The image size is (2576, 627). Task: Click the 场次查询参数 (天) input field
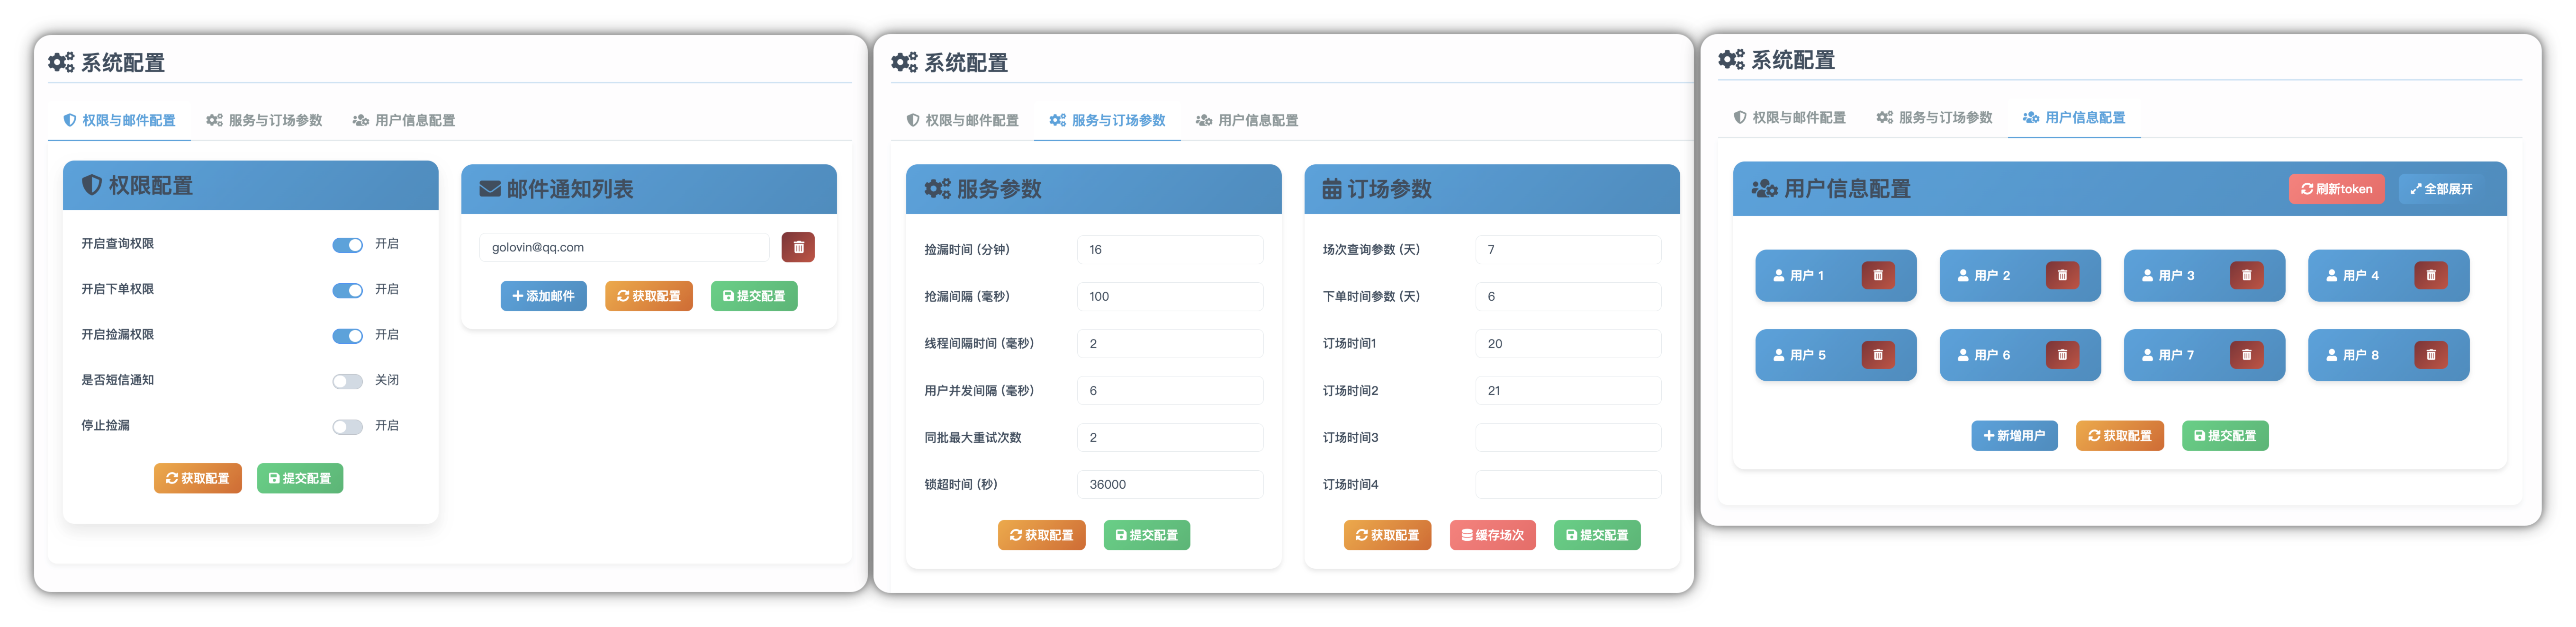[1568, 249]
